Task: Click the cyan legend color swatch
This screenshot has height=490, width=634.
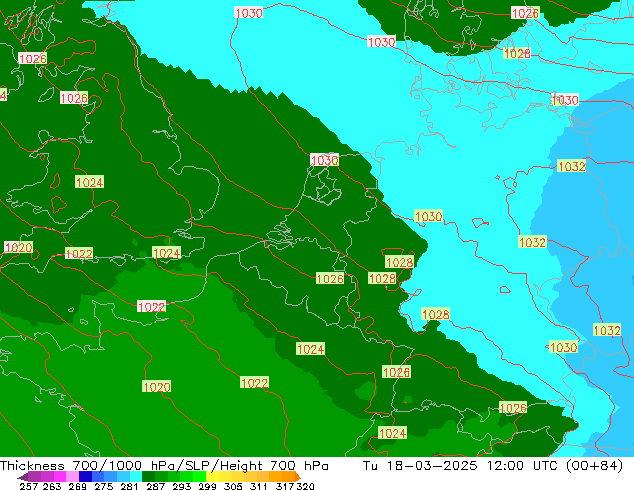Action: click(136, 476)
